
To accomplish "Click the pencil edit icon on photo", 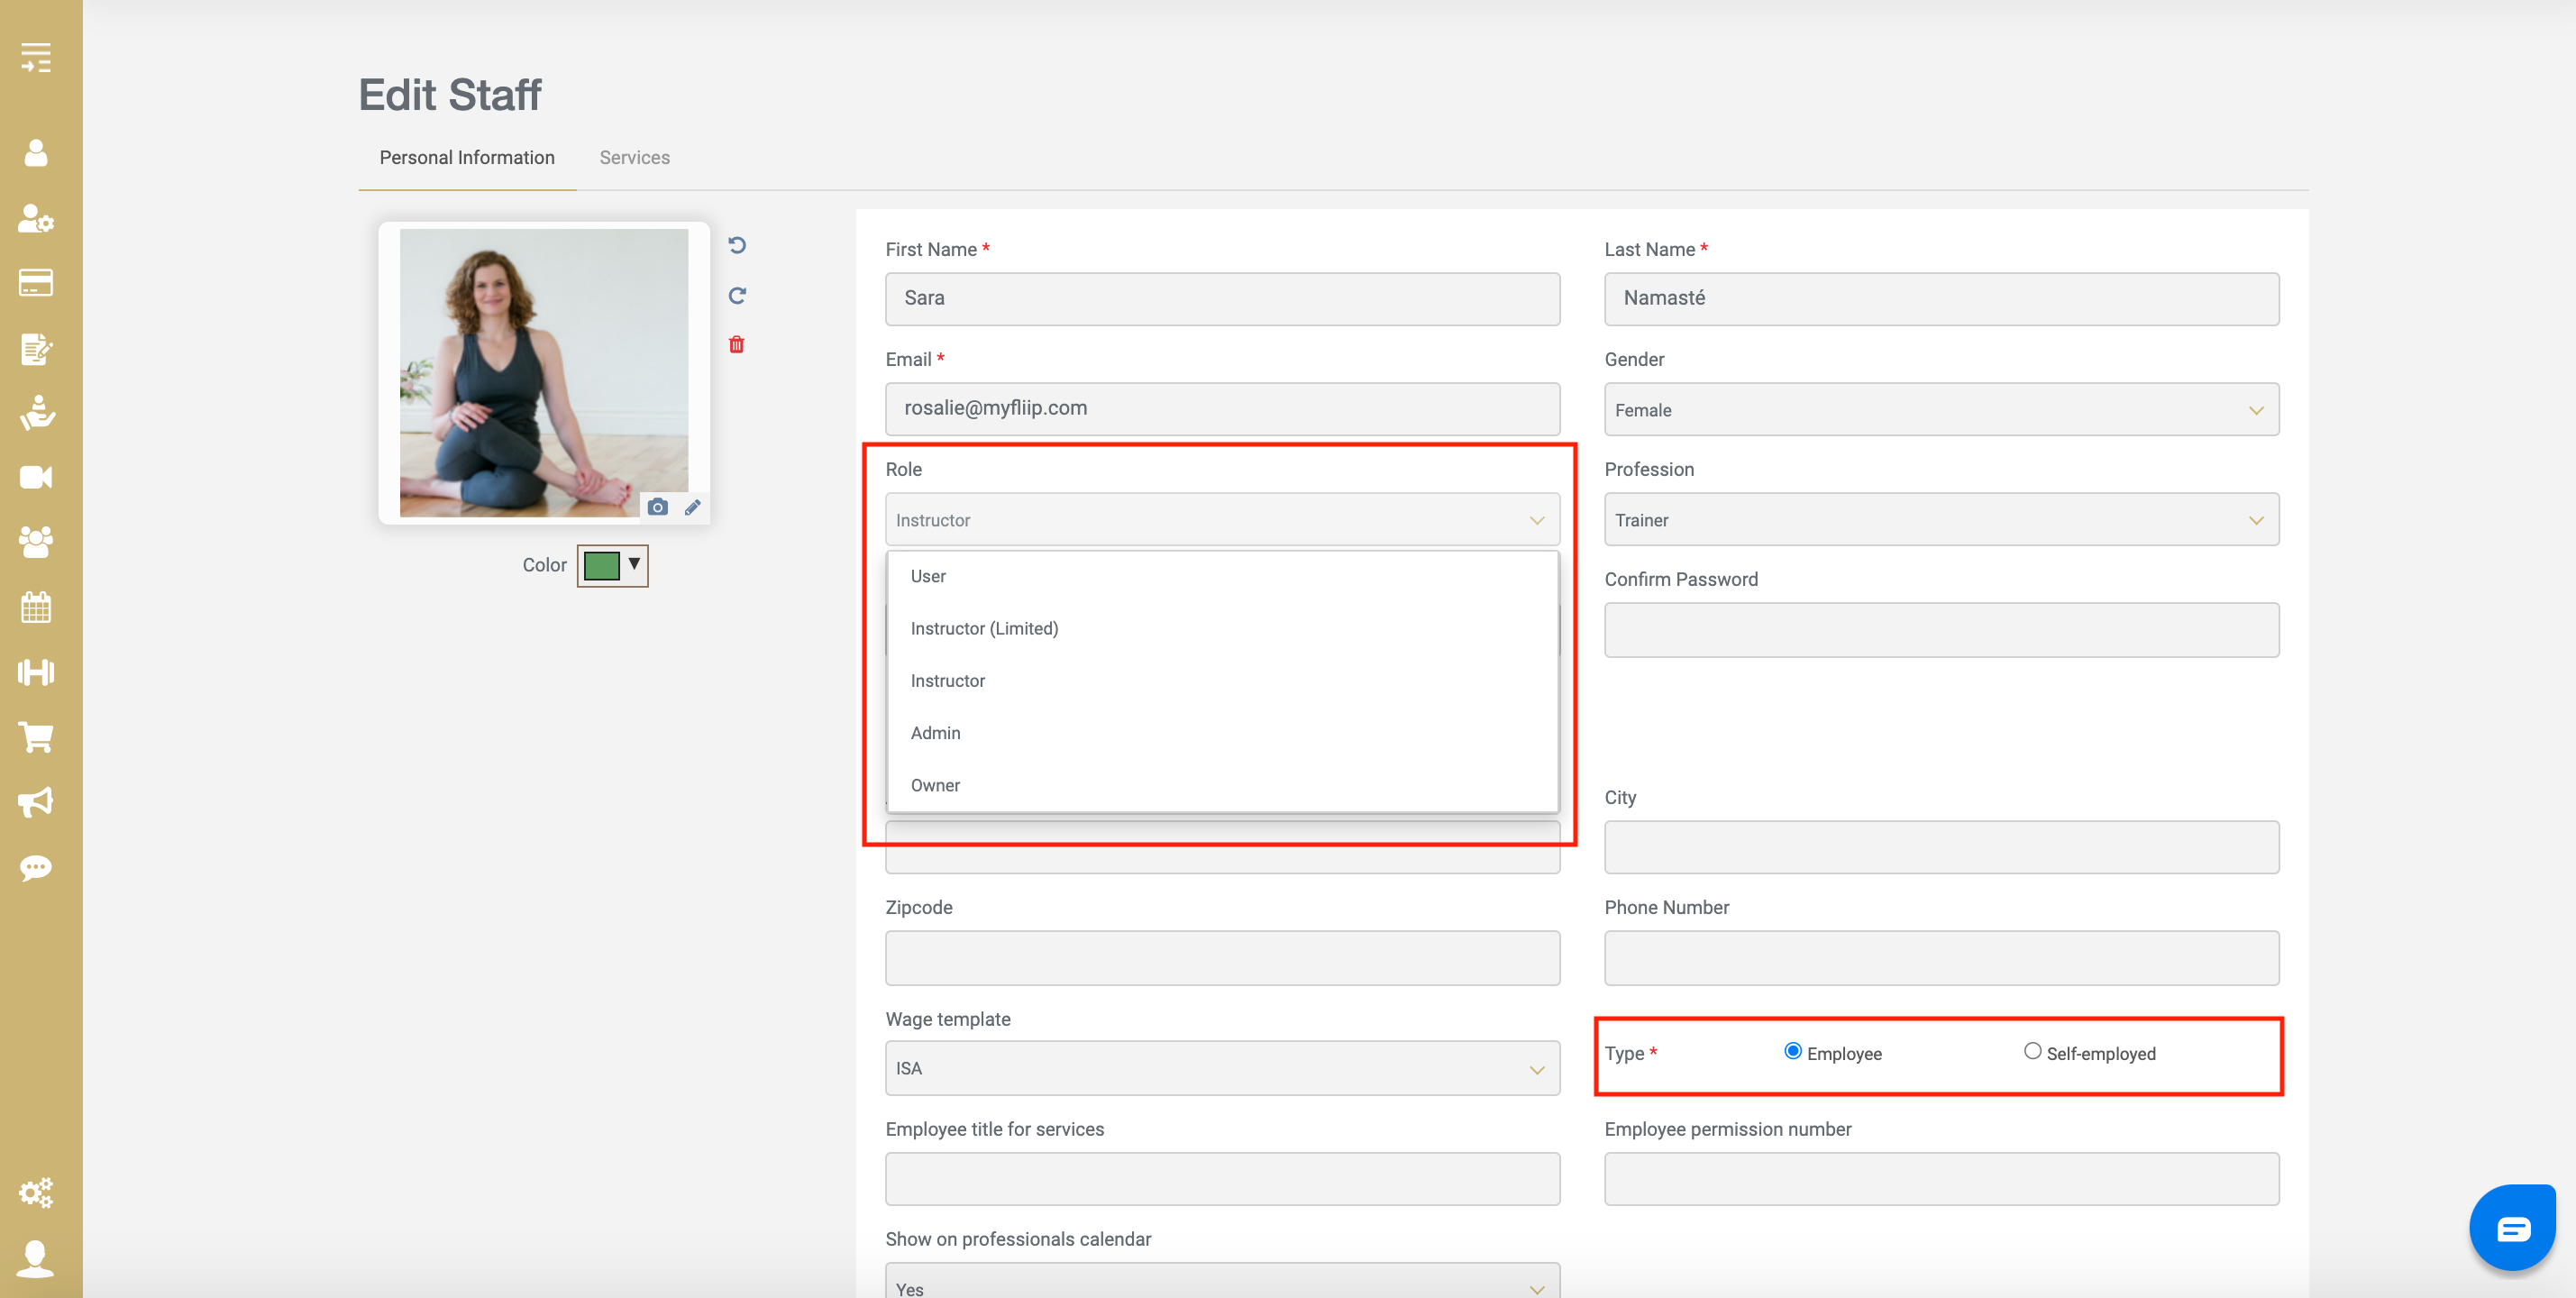I will tap(692, 507).
